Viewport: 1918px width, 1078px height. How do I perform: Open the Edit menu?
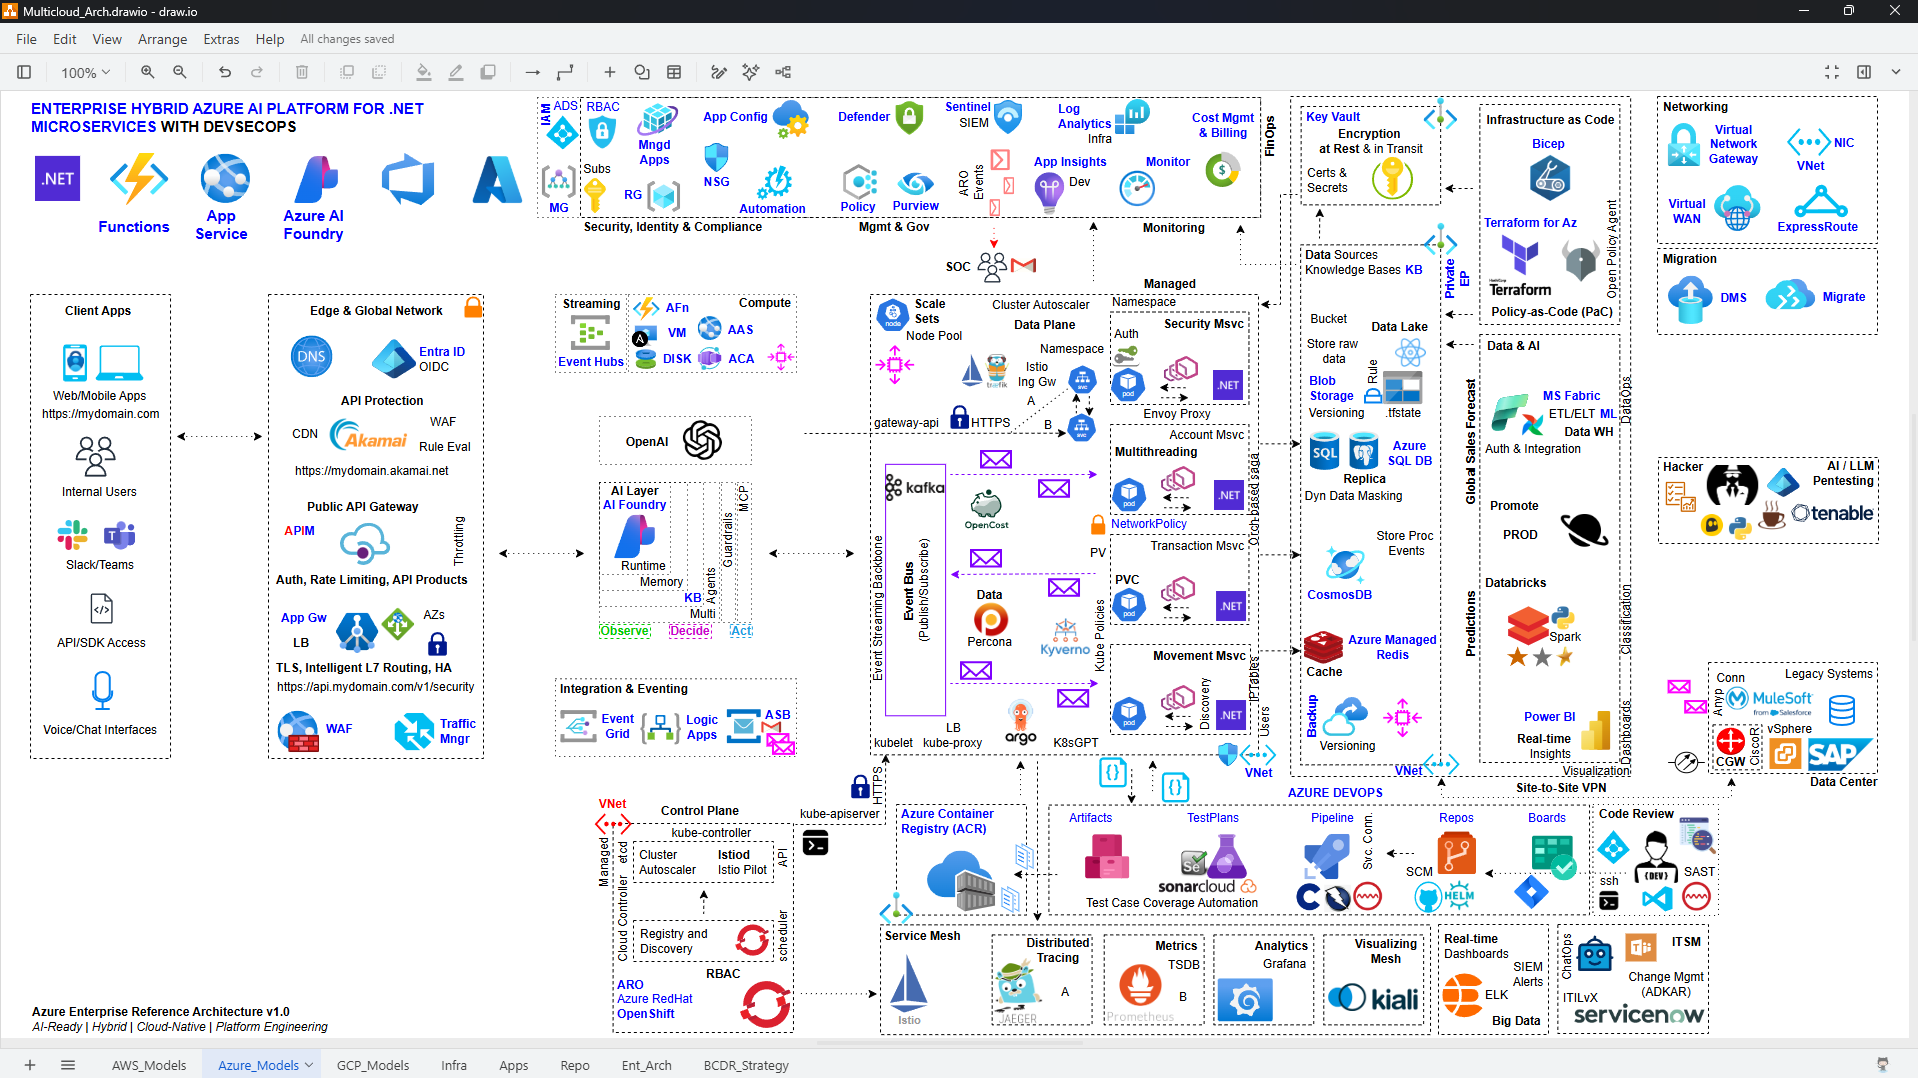tap(65, 39)
